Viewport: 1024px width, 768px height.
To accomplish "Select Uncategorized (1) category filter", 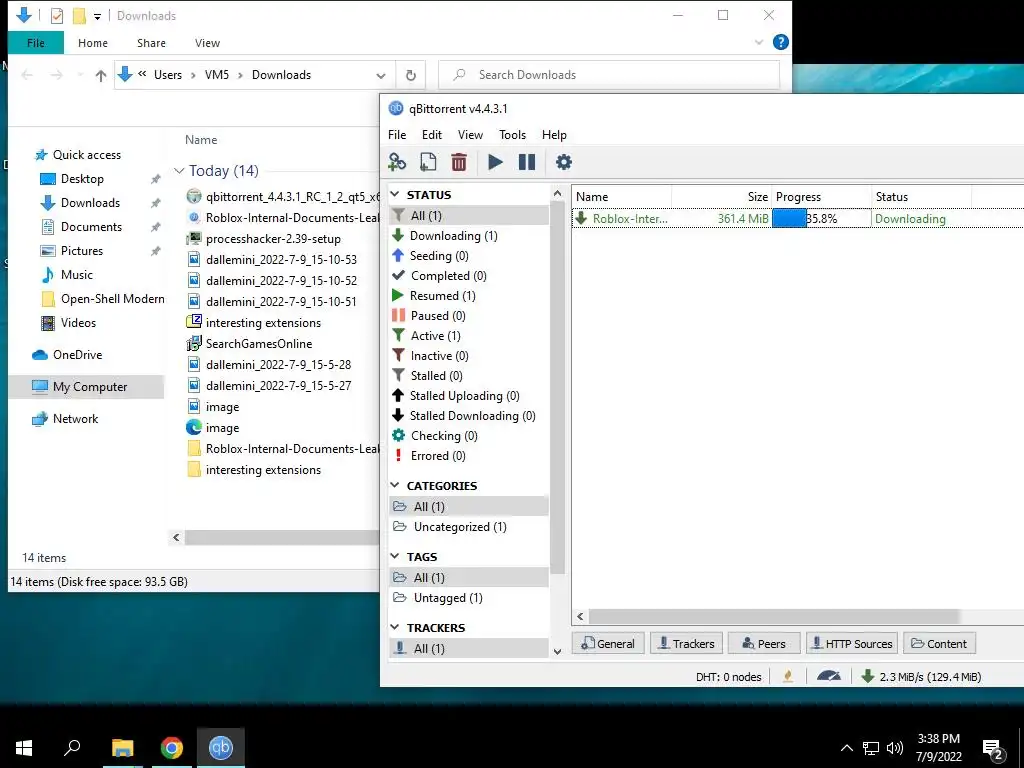I will pos(469,527).
